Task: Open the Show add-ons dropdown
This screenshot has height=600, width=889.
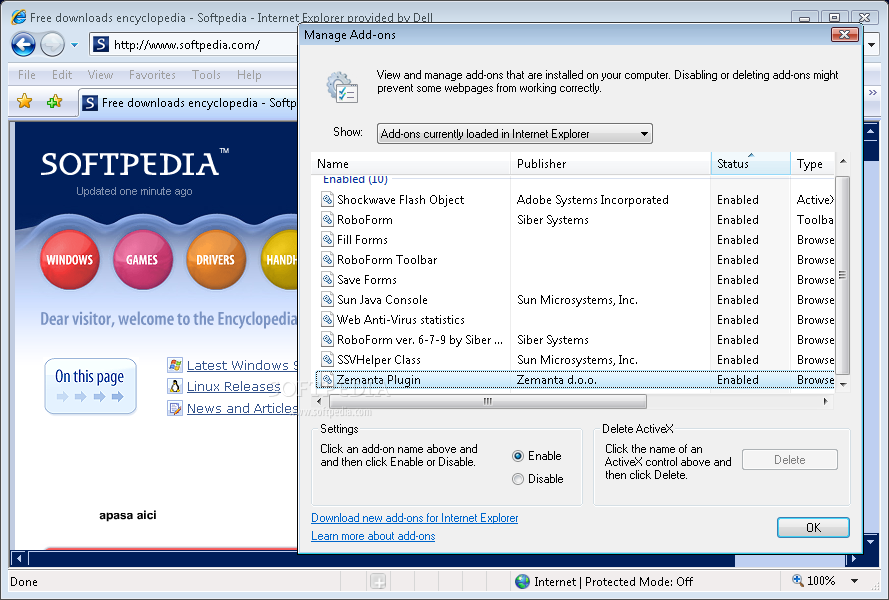Action: coord(515,134)
